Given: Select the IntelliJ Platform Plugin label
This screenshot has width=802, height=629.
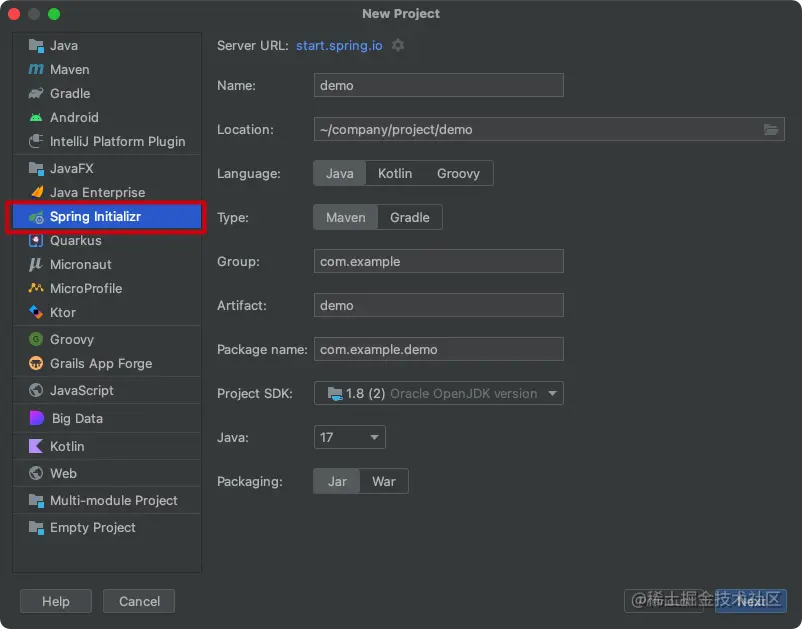Looking at the screenshot, I should pos(118,142).
